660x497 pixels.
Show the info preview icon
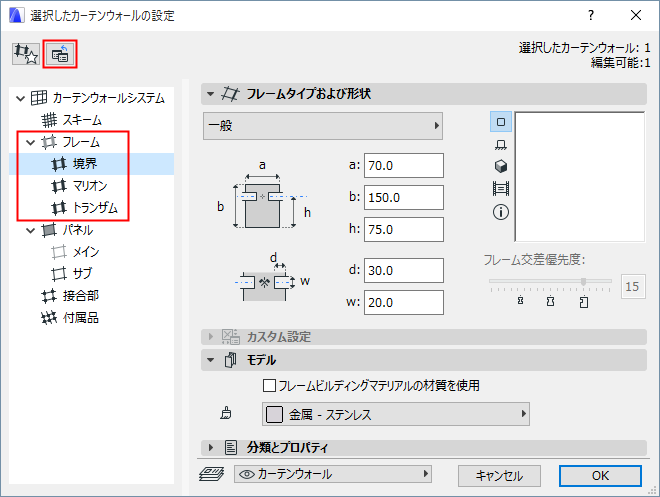point(501,212)
